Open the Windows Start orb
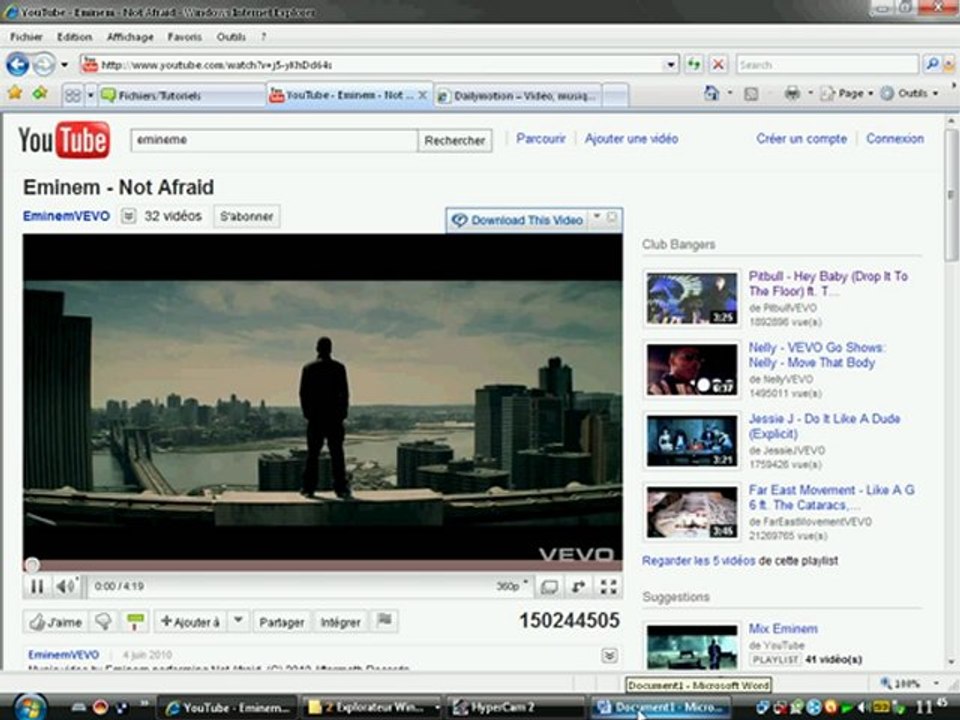 (28, 707)
